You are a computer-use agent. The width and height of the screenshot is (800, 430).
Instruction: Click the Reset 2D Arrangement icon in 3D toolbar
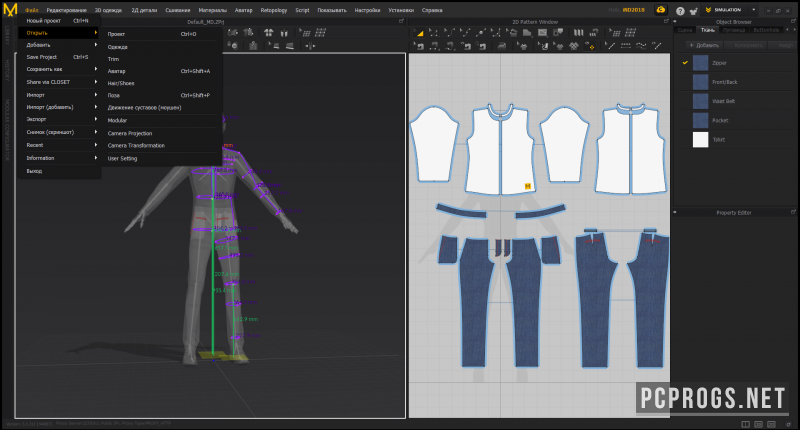[x=268, y=33]
